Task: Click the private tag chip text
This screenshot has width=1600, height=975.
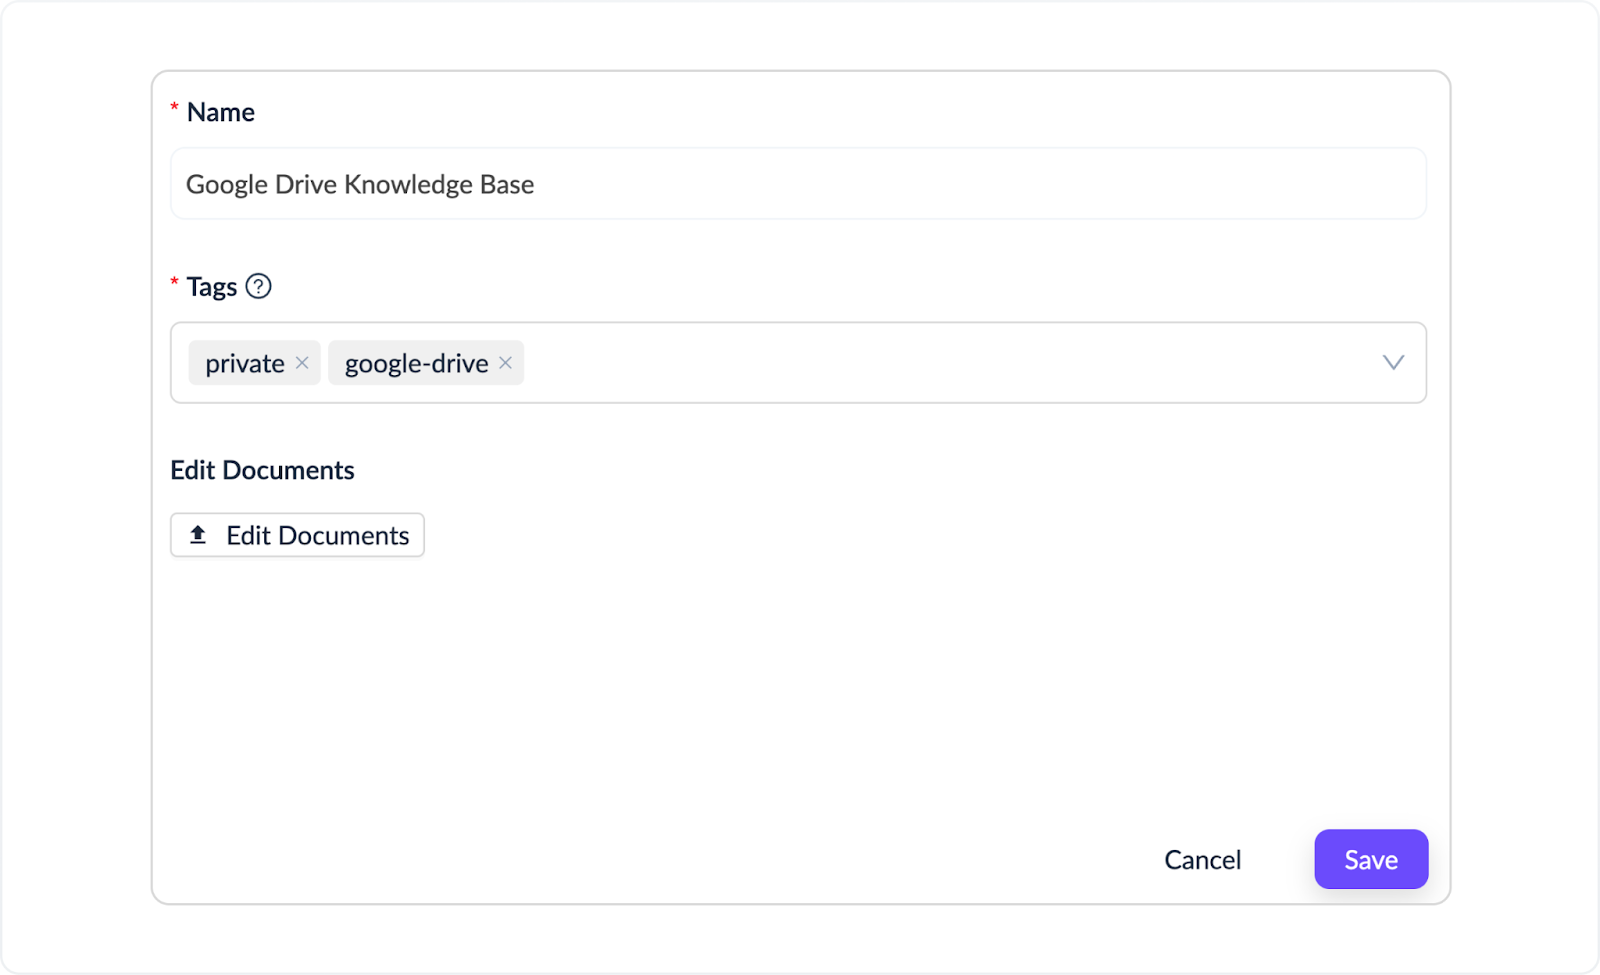Action: [245, 364]
